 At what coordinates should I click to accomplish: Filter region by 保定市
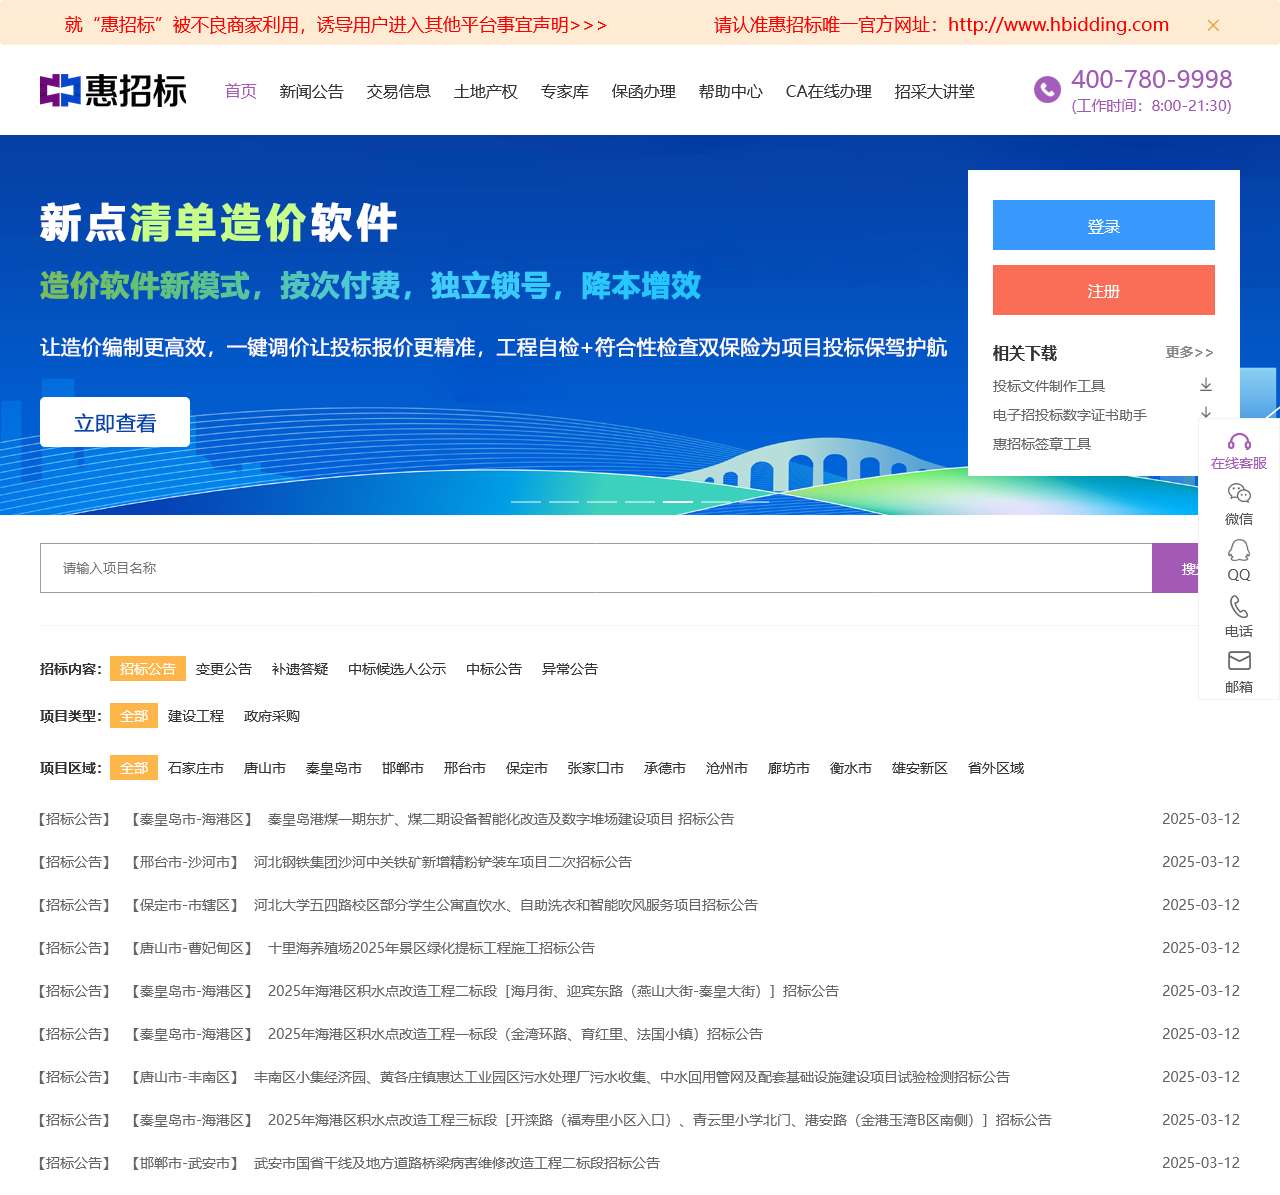pos(527,768)
